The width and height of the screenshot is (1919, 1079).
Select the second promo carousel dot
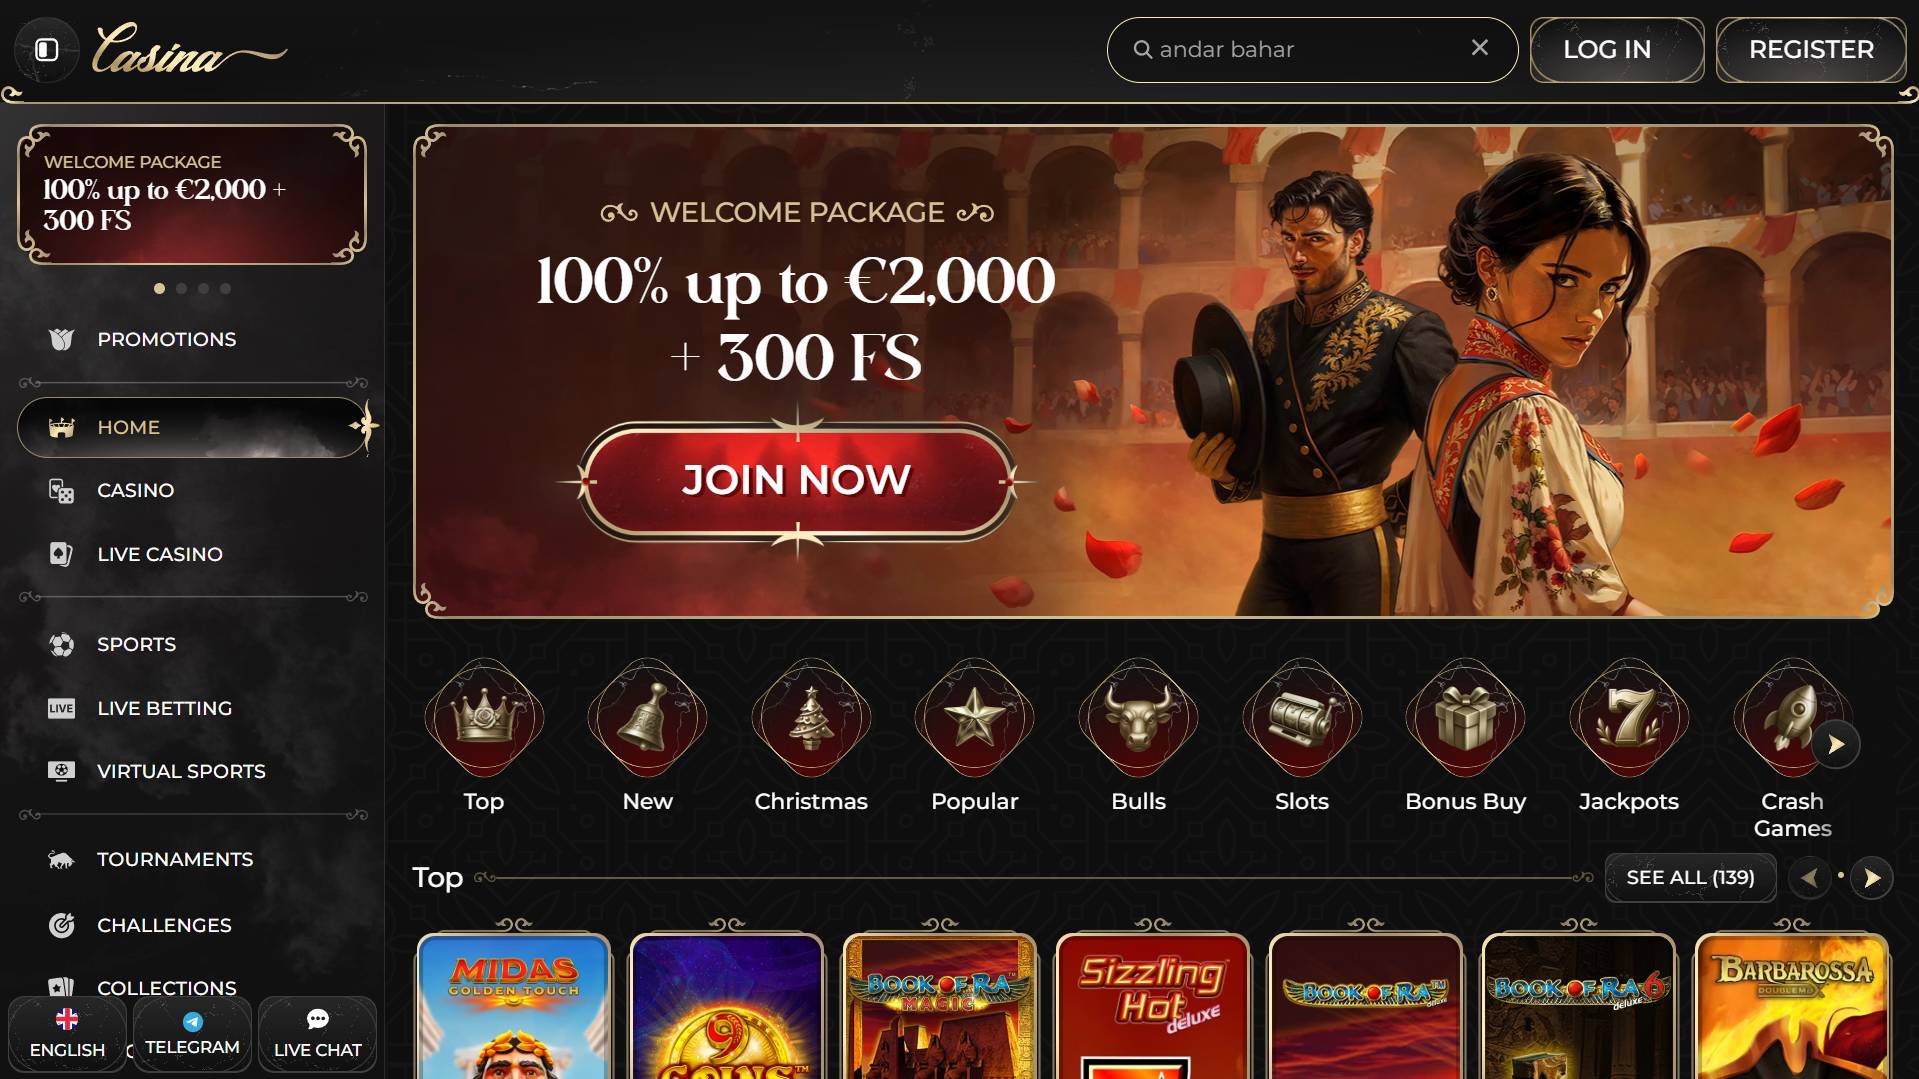click(181, 288)
